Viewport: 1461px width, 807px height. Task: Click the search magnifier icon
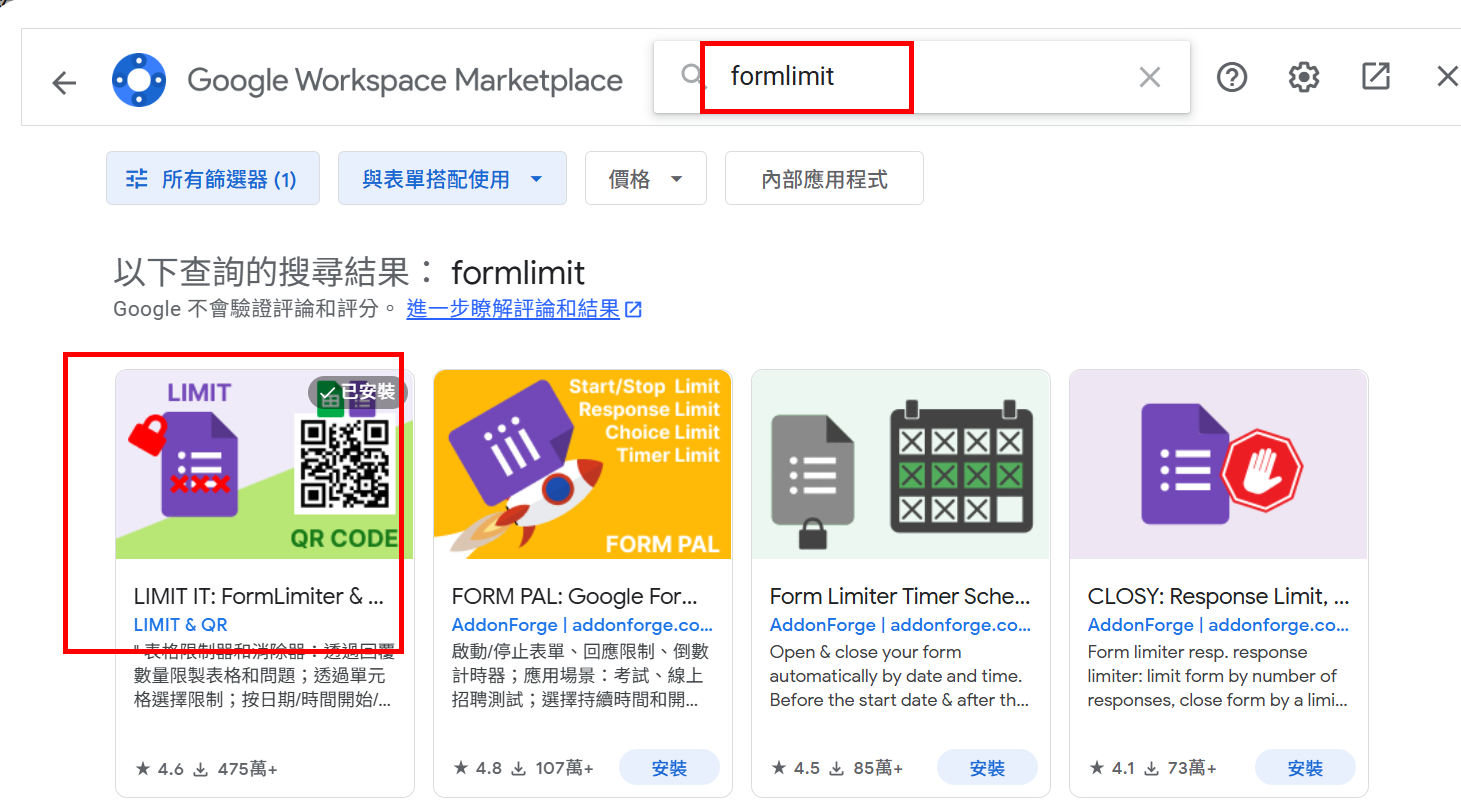(x=692, y=76)
